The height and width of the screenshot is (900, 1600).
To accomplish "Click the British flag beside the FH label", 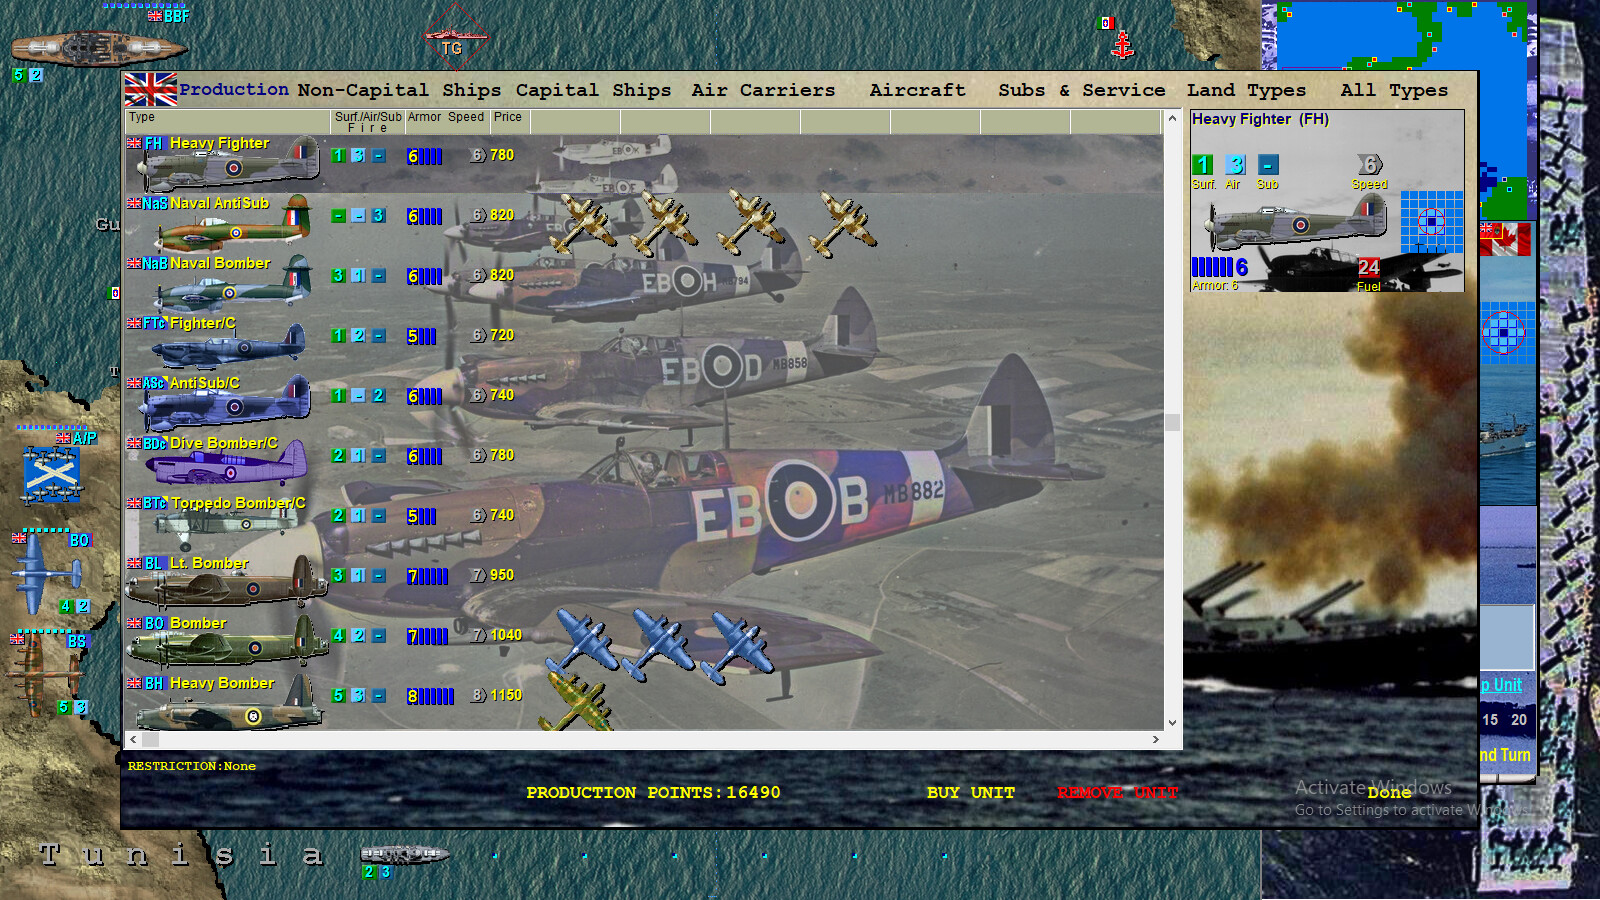I will click(x=133, y=143).
